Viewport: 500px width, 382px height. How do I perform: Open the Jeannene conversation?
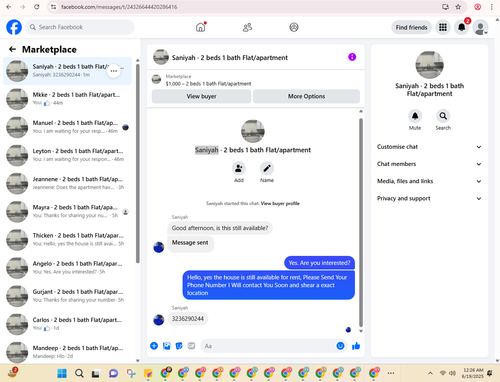coord(67,183)
